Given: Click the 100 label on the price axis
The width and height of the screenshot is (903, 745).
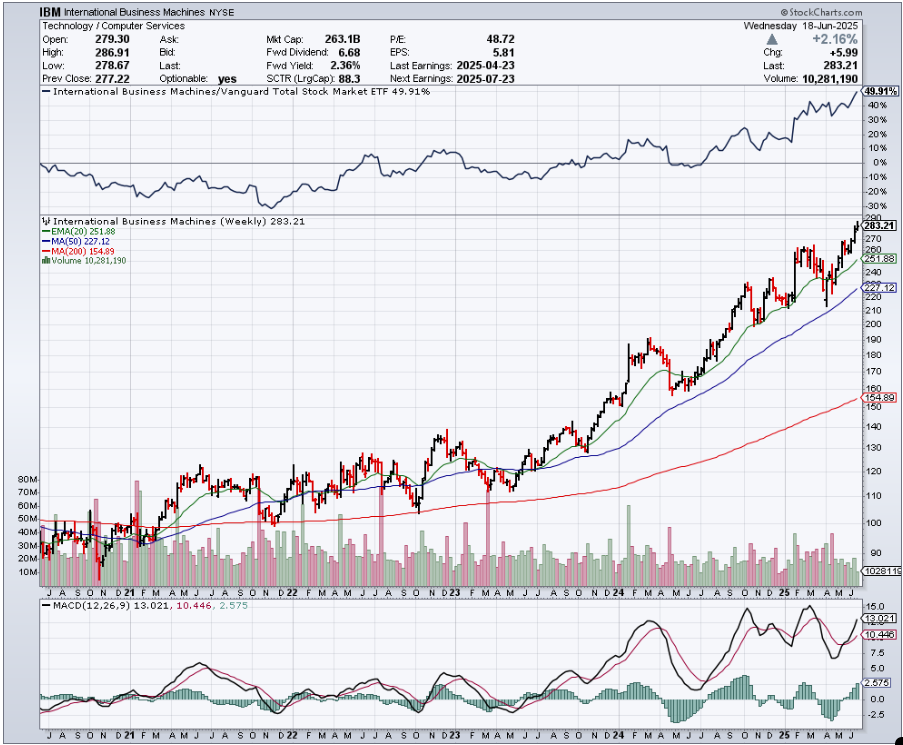Looking at the screenshot, I should (872, 523).
